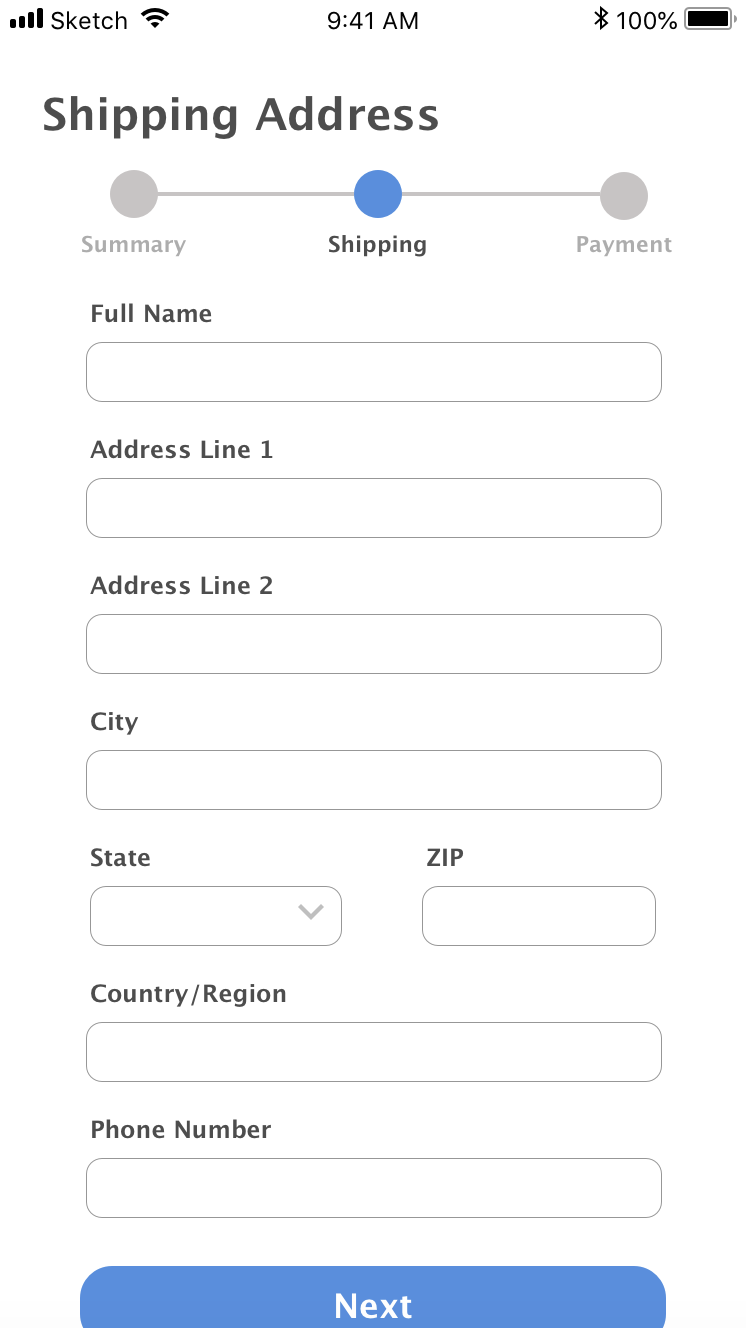Focus the ZIP code field

[538, 916]
